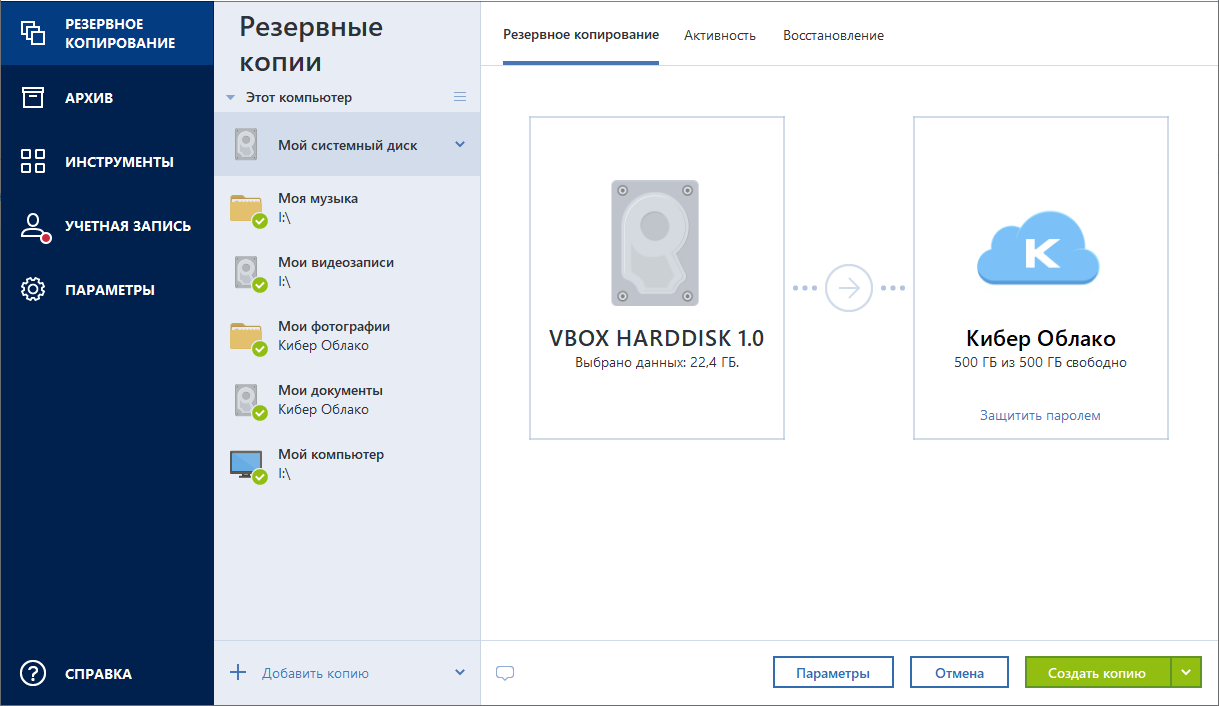The image size is (1219, 706).
Task: Click the Защитить паролем link
Action: click(1040, 415)
